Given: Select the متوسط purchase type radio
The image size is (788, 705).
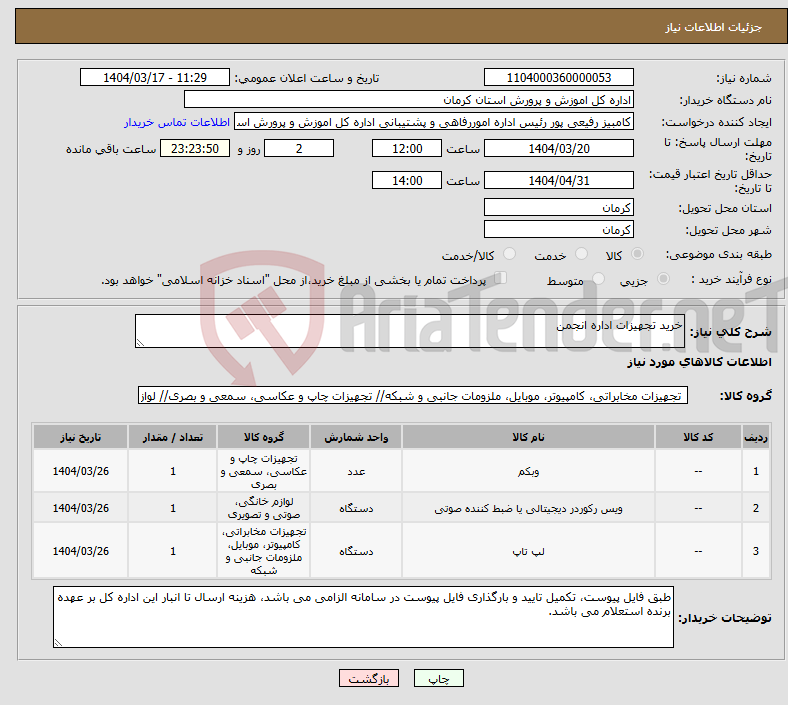Looking at the screenshot, I should pyautogui.click(x=599, y=278).
